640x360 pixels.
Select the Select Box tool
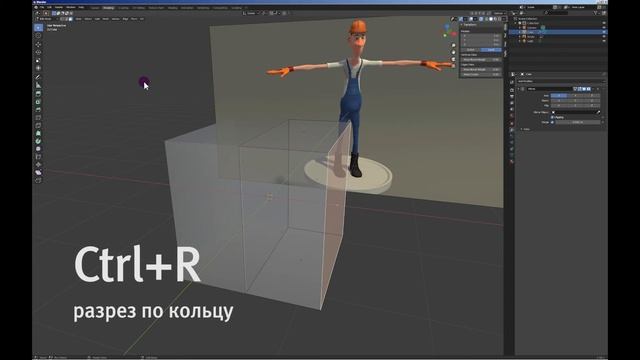[38, 27]
